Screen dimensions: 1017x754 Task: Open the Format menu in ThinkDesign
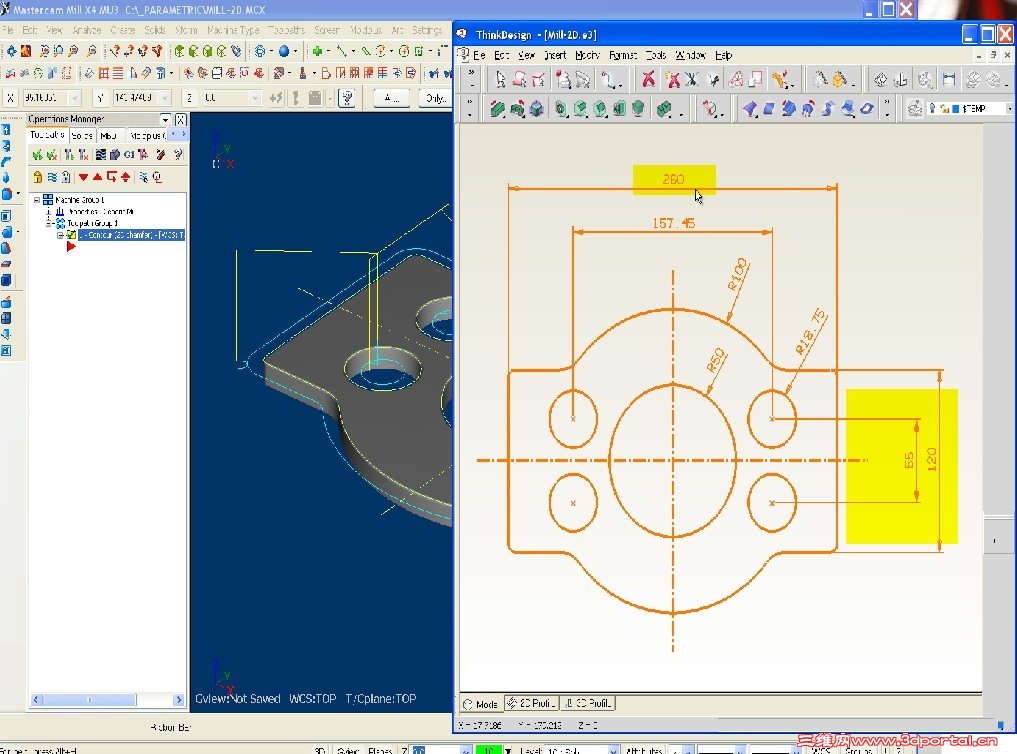tap(623, 55)
